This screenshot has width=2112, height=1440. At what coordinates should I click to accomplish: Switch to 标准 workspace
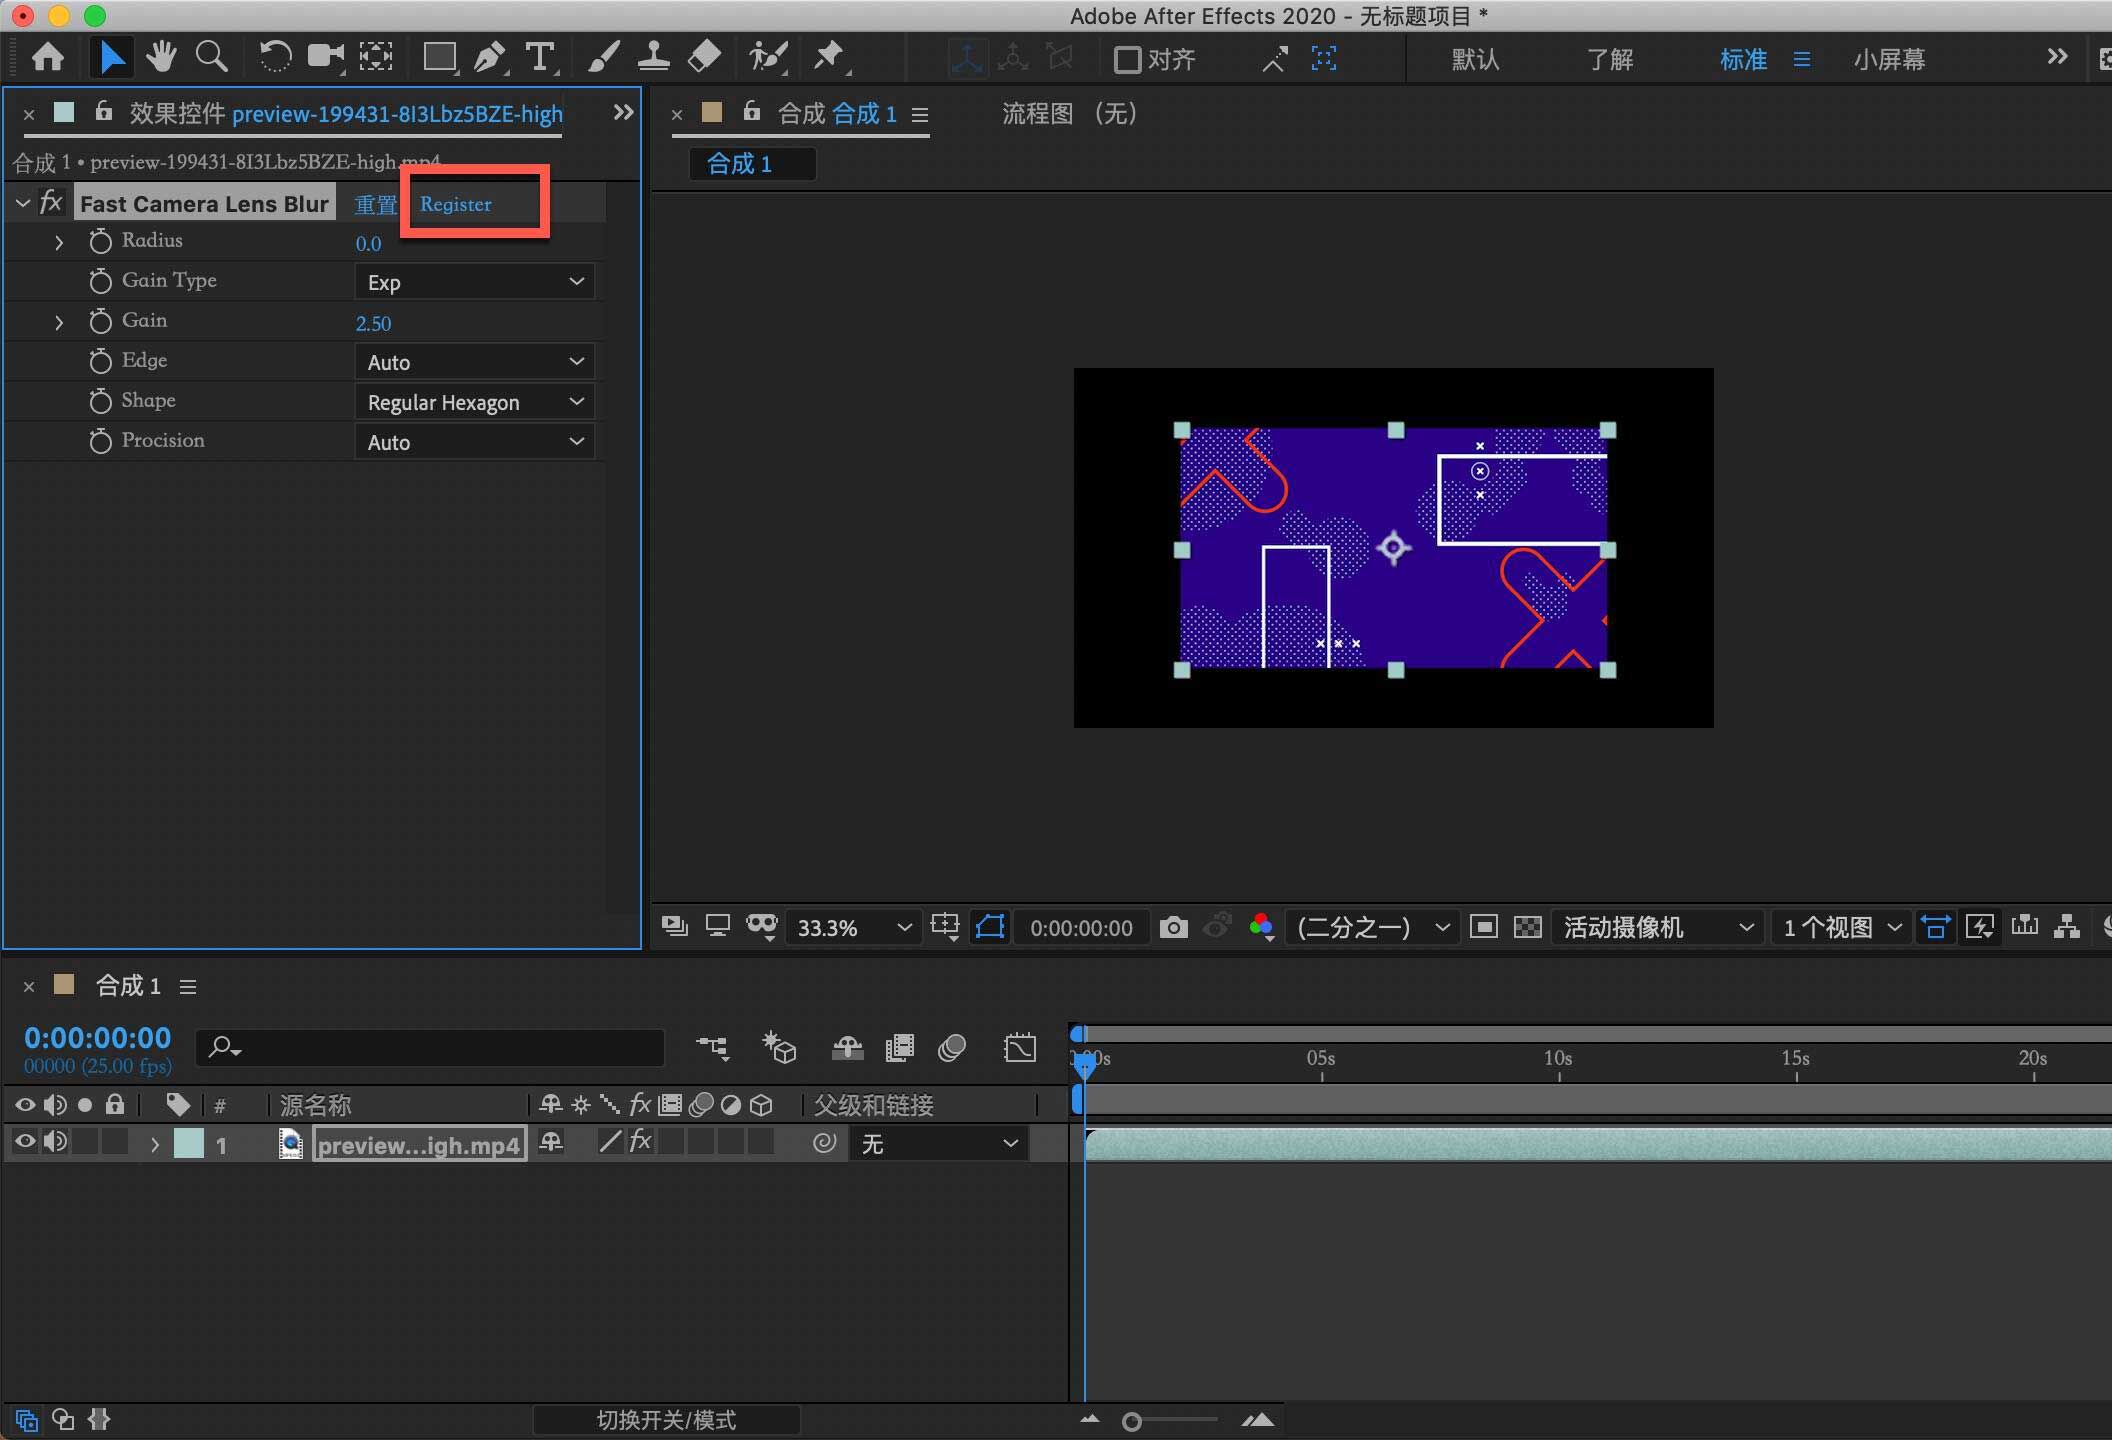1743,60
